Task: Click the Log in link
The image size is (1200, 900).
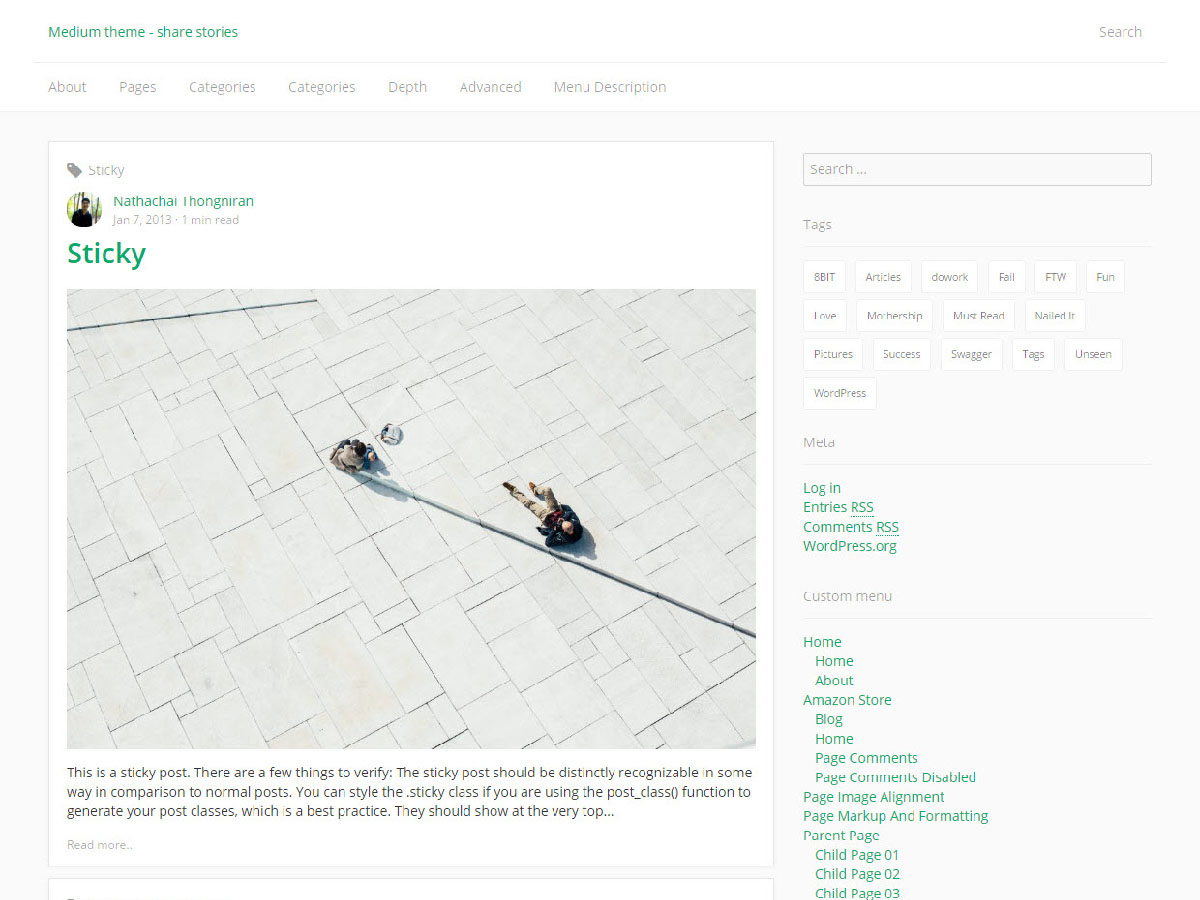Action: [821, 488]
